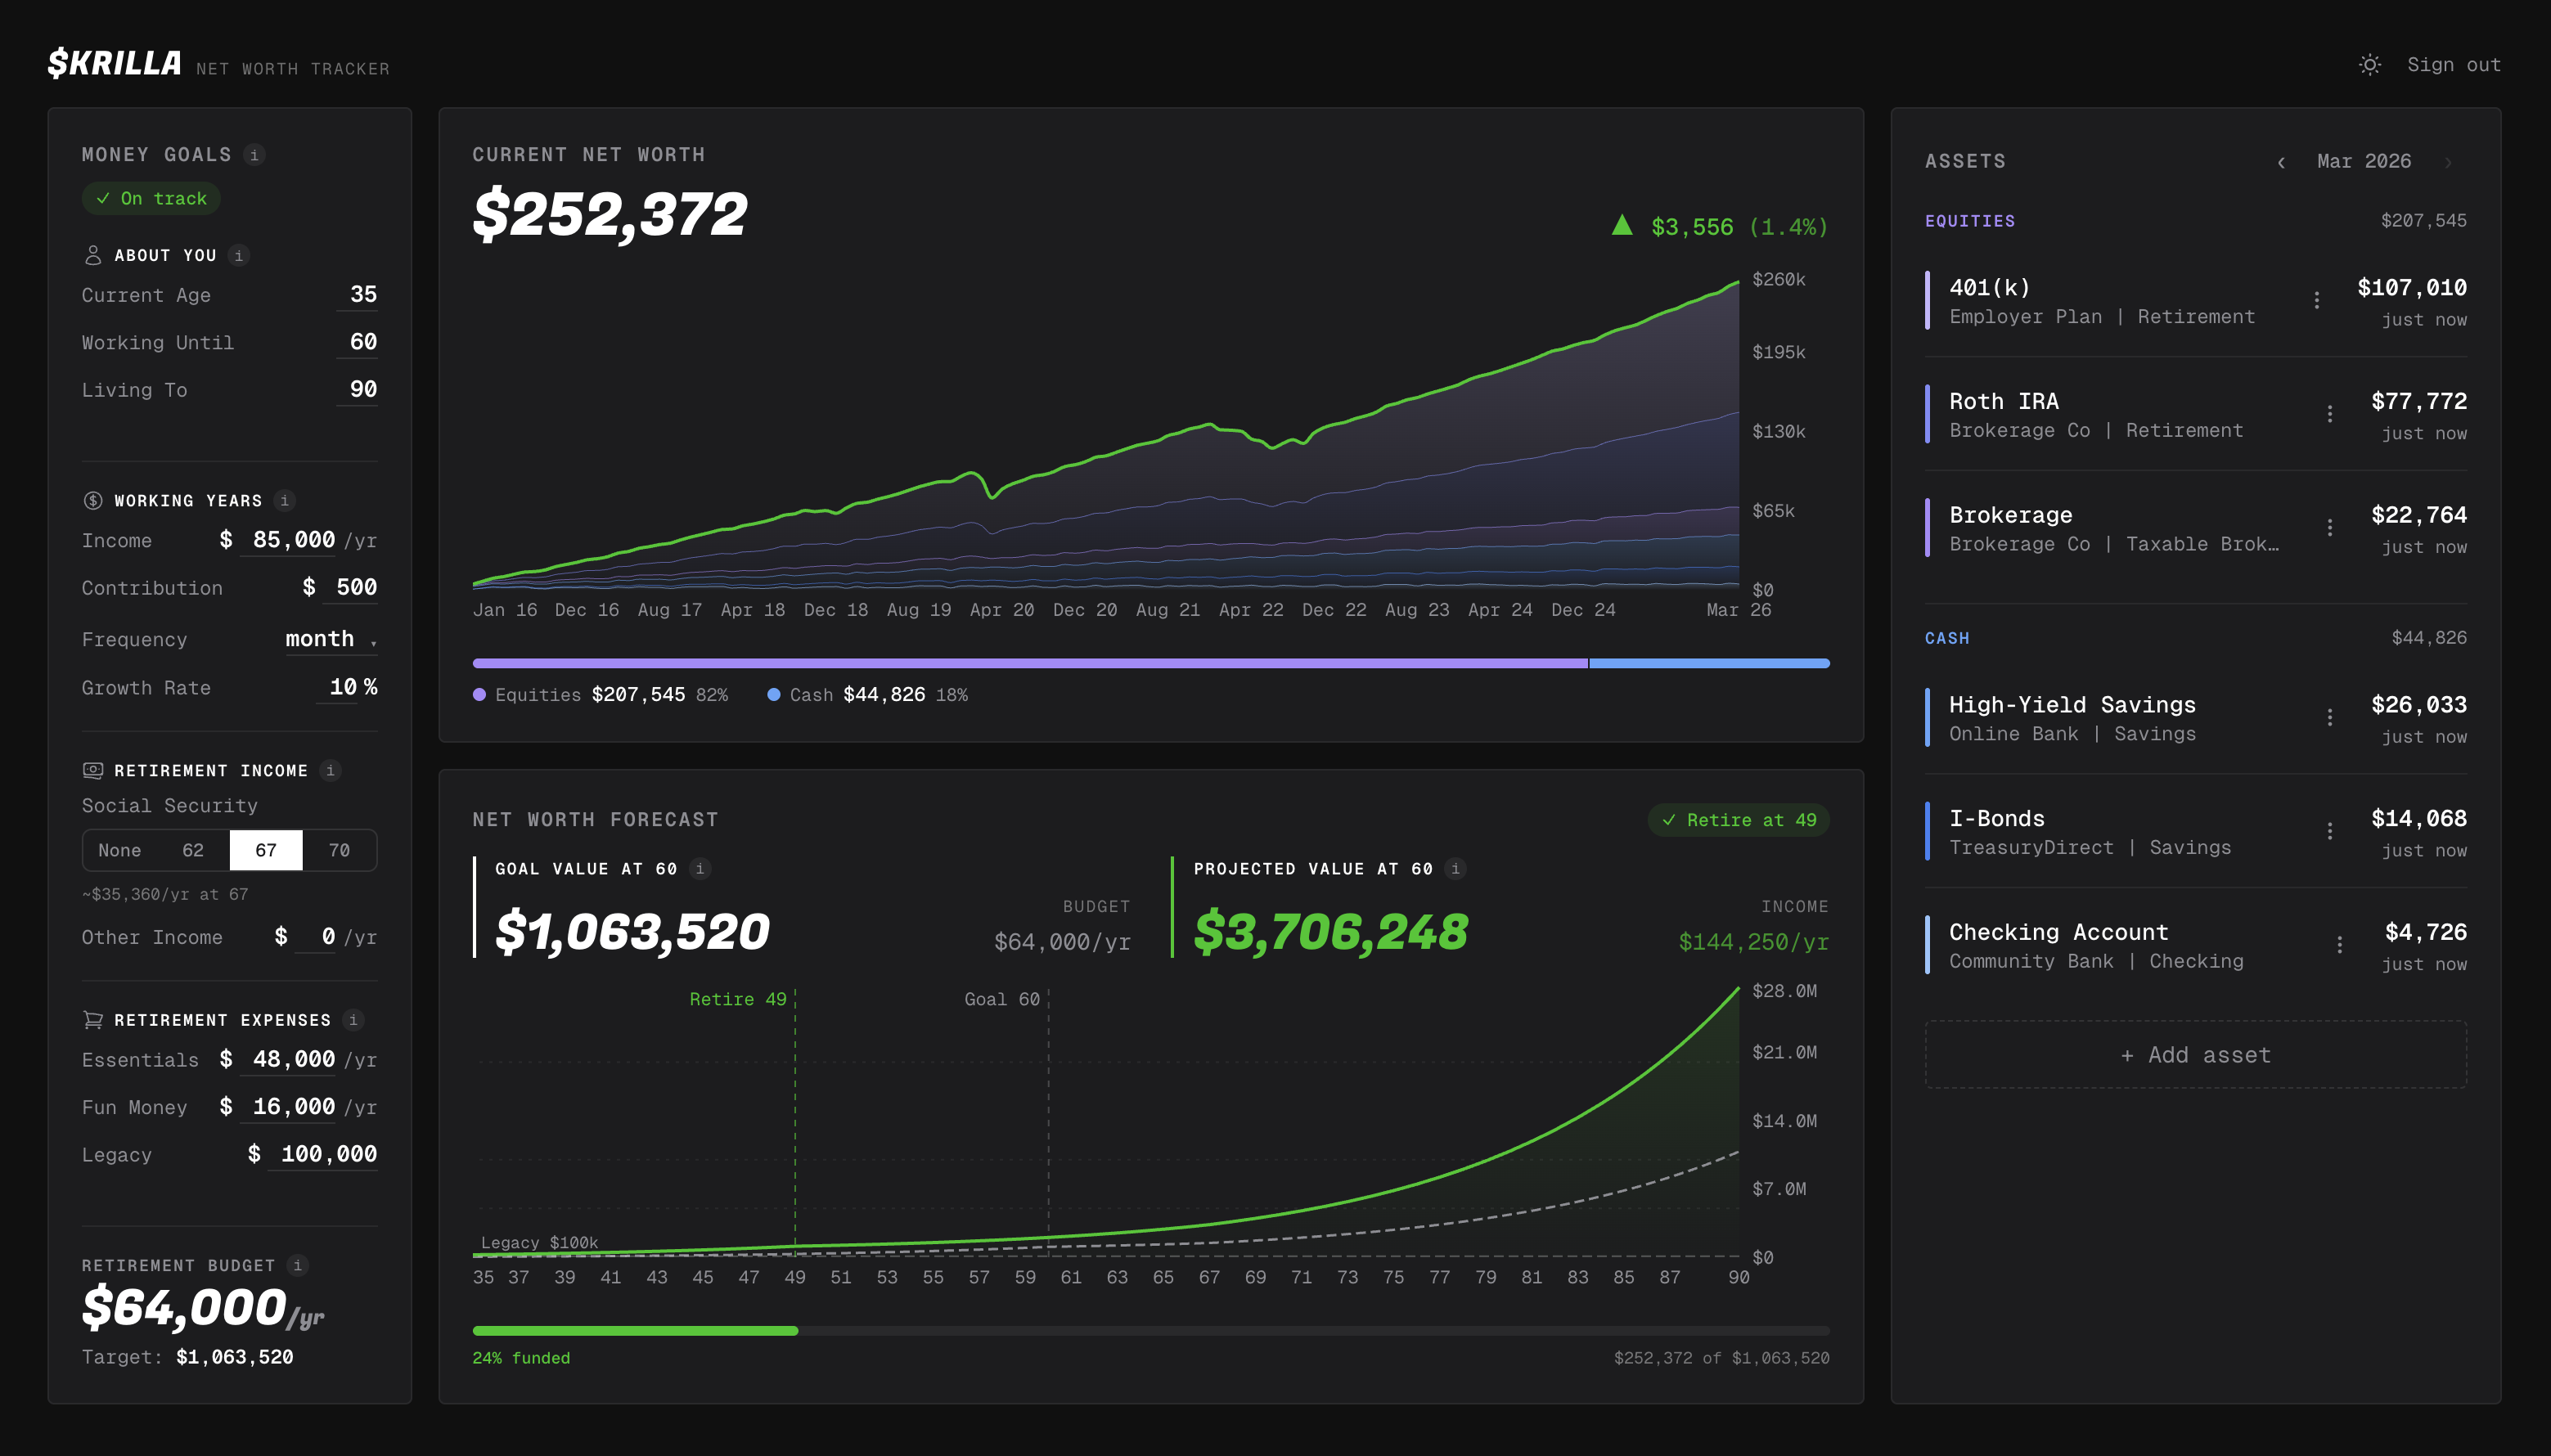
Task: Open the Frequency month dropdown
Action: pyautogui.click(x=330, y=639)
